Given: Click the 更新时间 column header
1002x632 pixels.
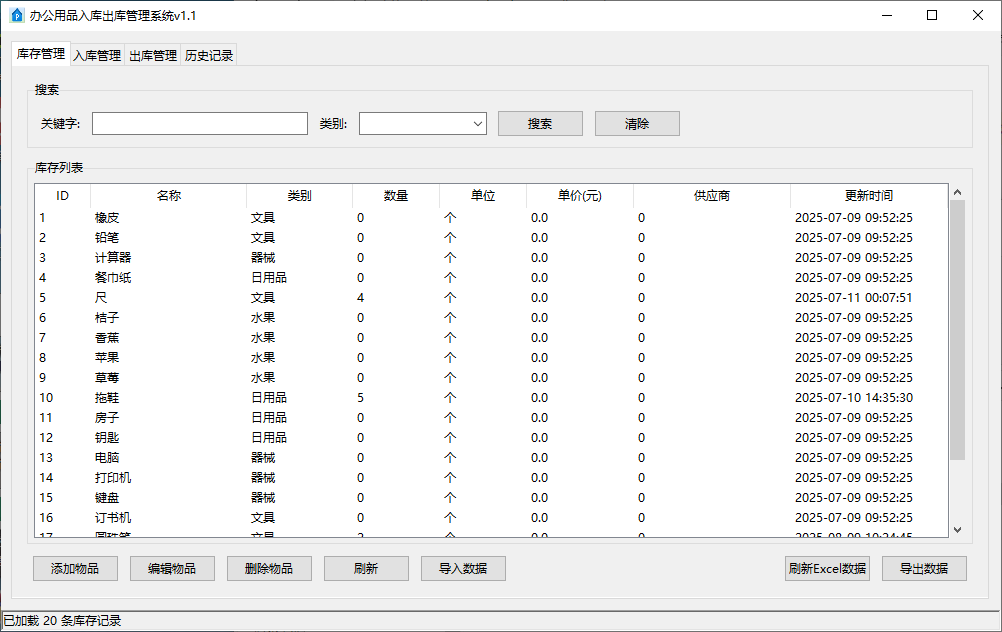Looking at the screenshot, I should 868,196.
